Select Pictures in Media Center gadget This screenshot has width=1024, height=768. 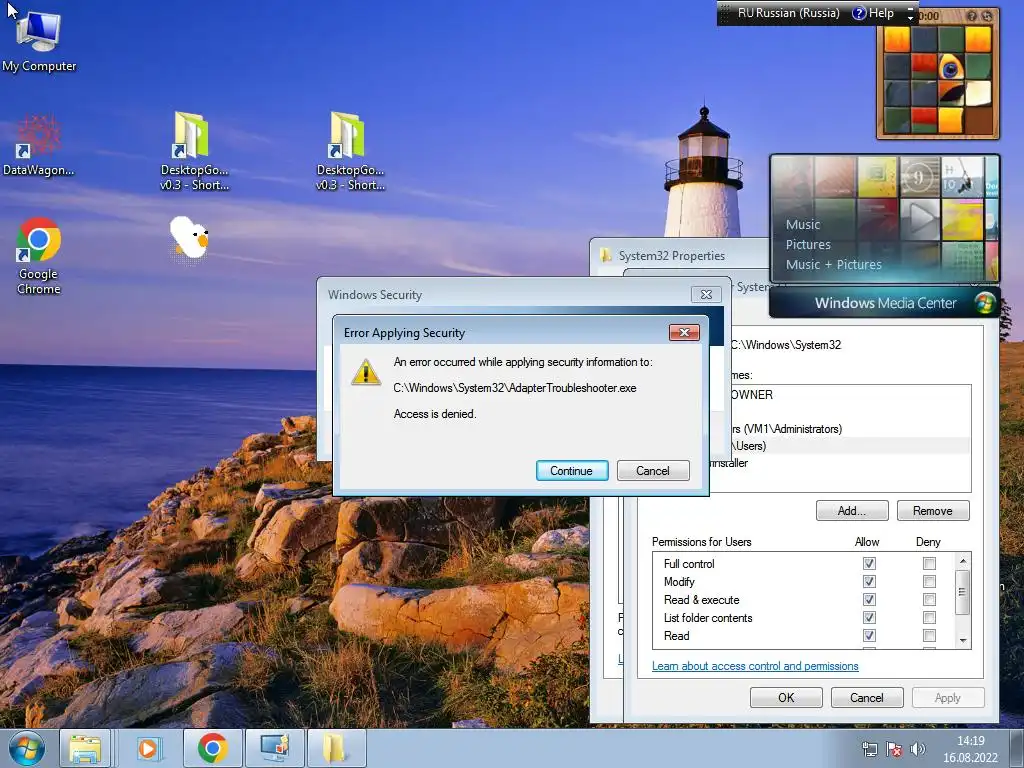click(808, 244)
